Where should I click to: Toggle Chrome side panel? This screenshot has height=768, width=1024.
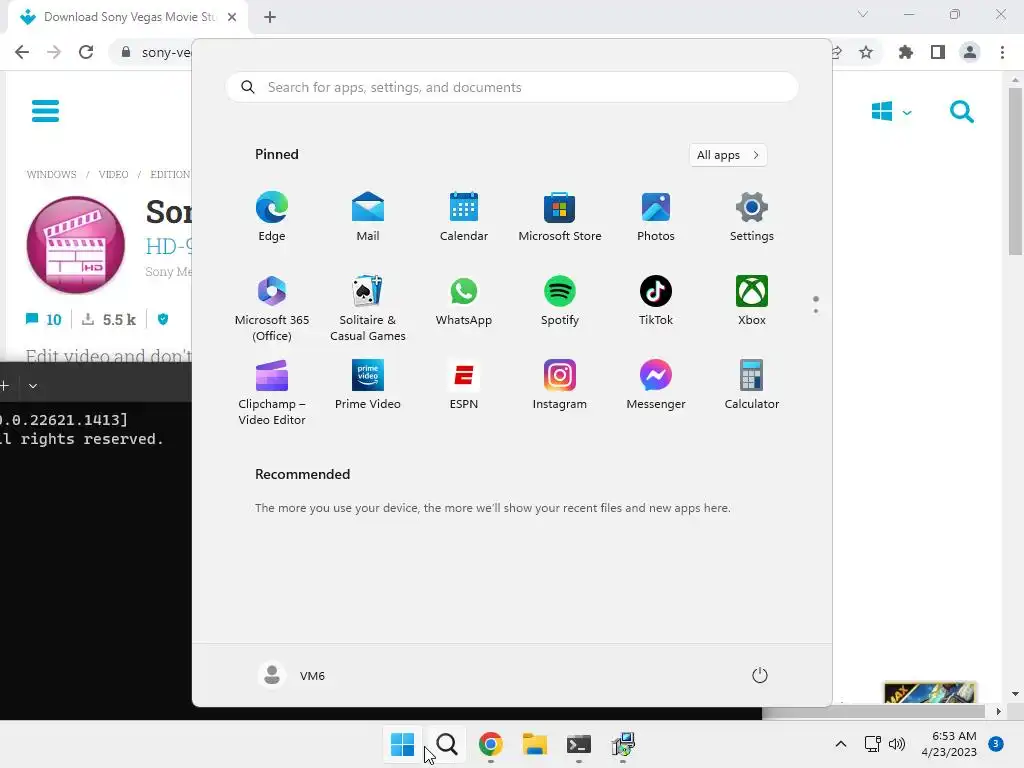coord(938,52)
